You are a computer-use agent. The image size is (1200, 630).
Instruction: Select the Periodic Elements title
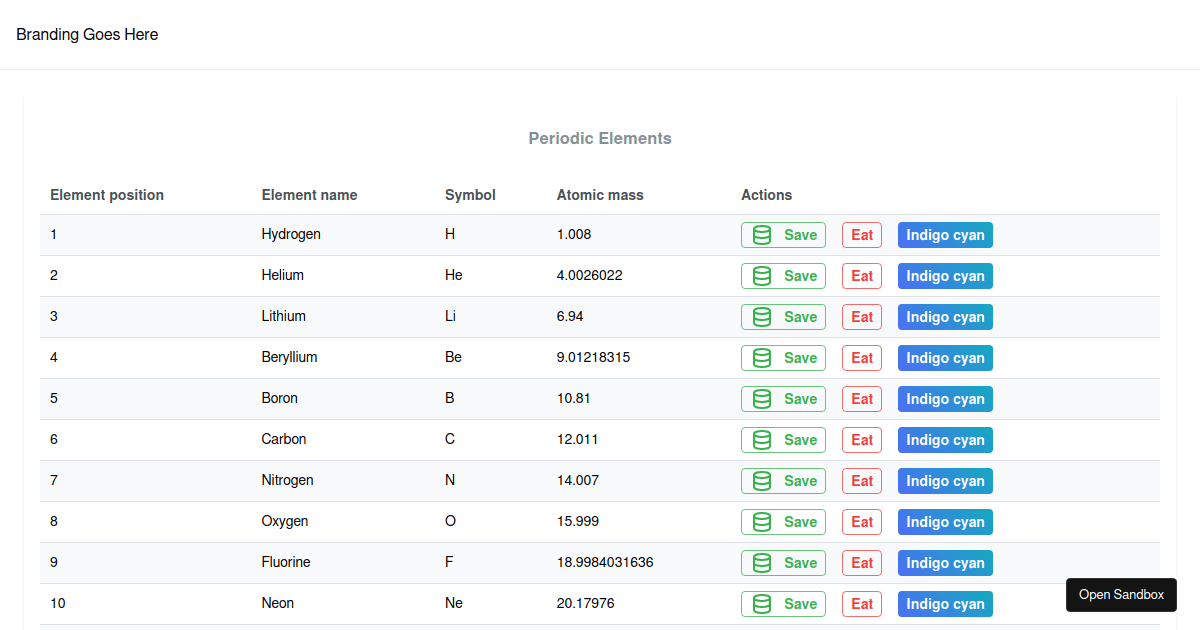pyautogui.click(x=600, y=138)
